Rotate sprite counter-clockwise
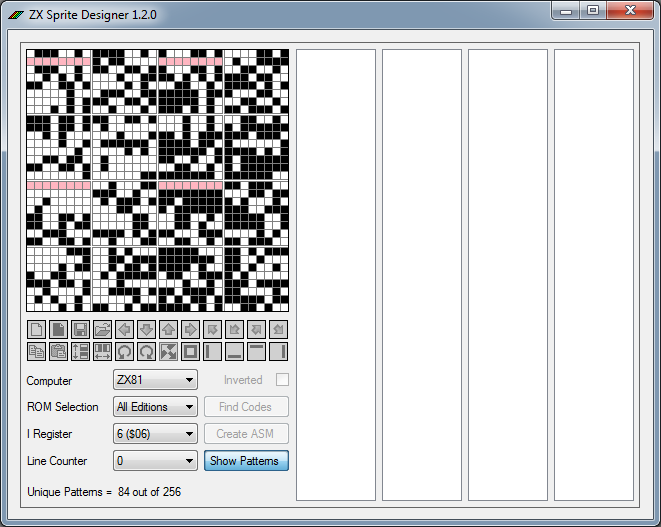This screenshot has height=527, width=661. point(124,351)
